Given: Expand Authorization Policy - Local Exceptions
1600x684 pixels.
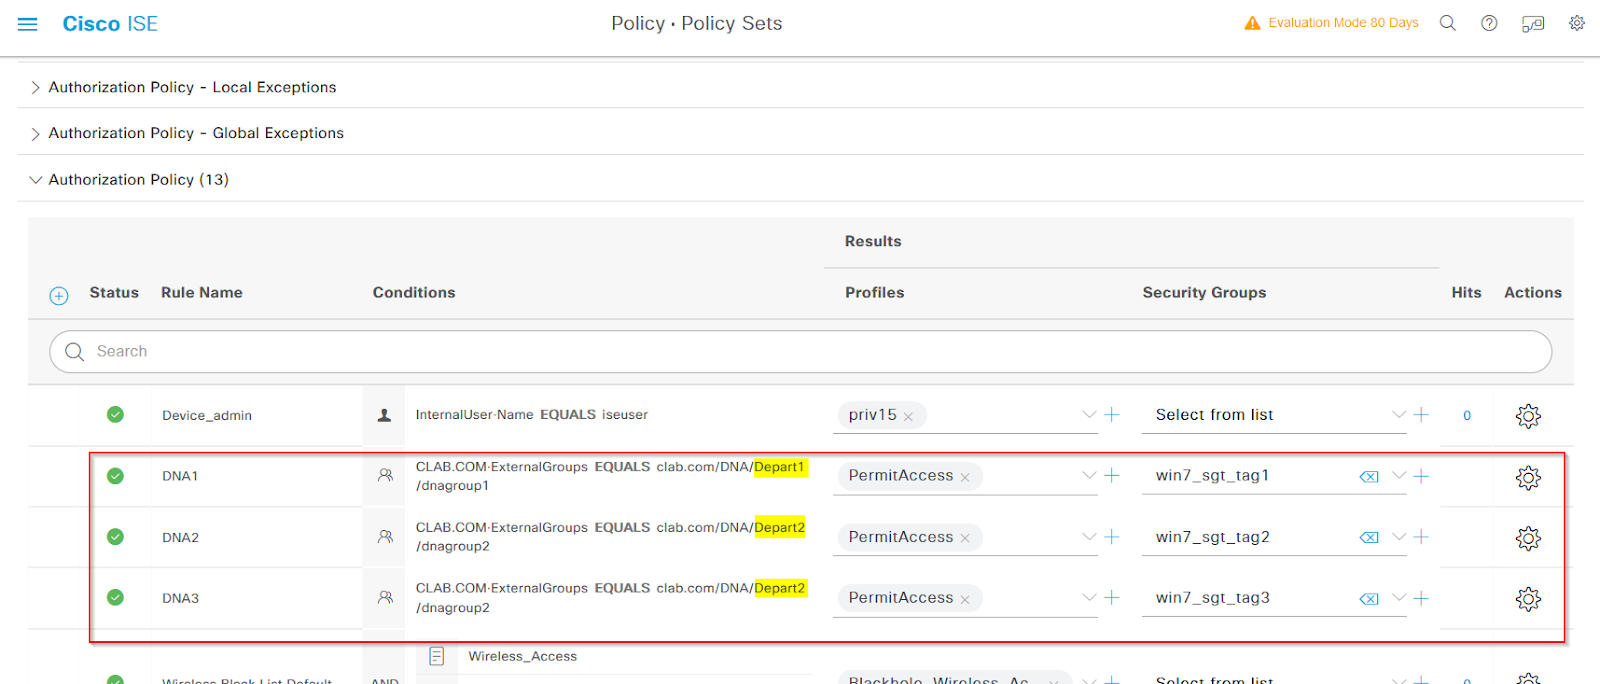Looking at the screenshot, I should click(35, 88).
